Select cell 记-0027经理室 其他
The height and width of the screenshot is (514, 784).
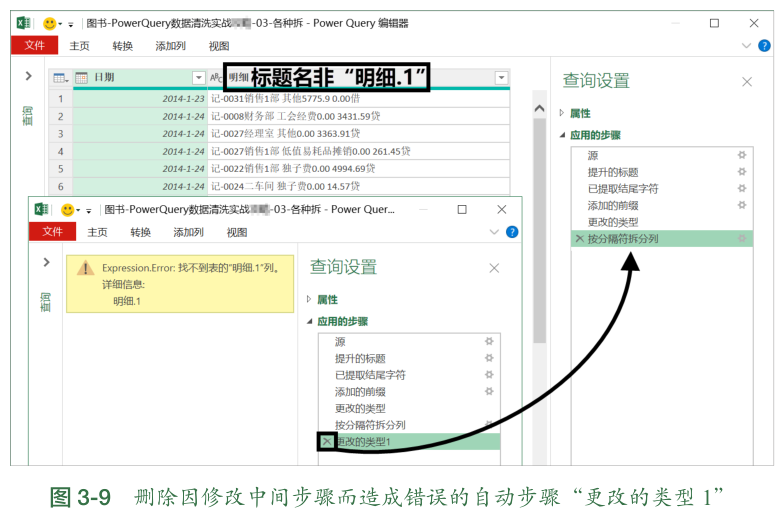click(x=358, y=134)
